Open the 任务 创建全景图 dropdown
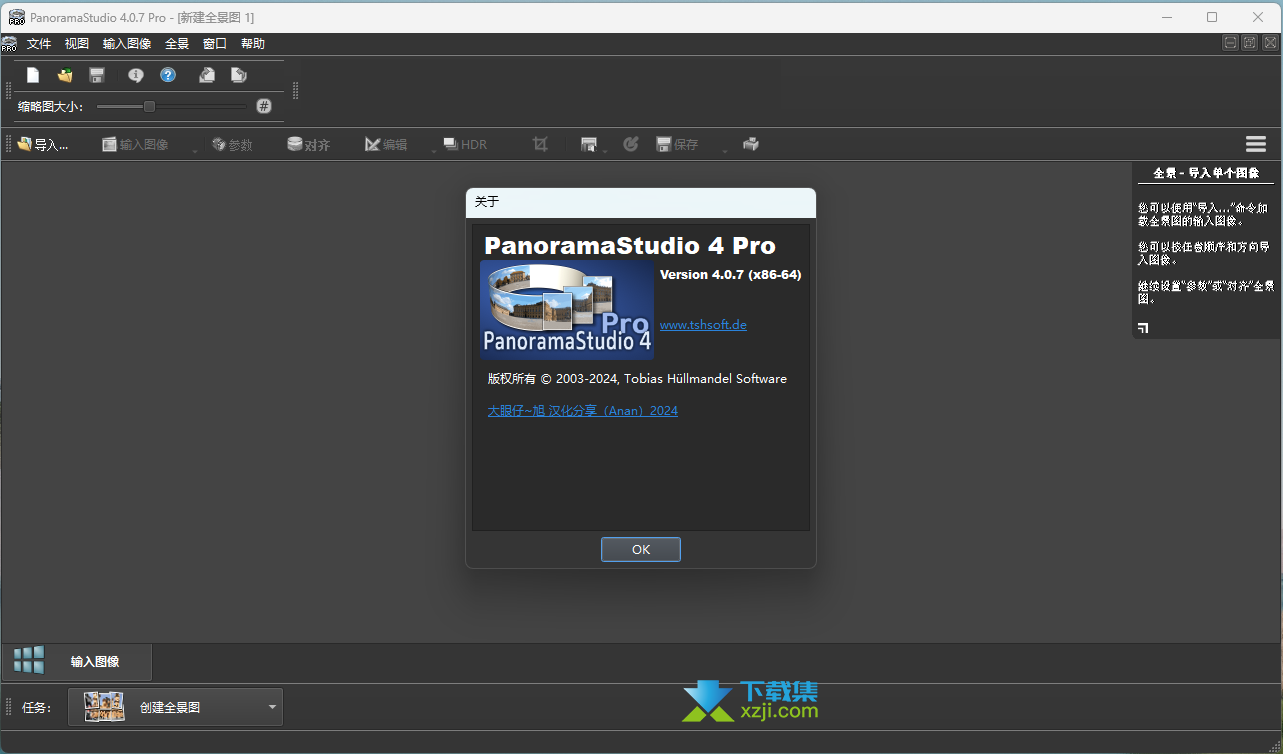Image resolution: width=1283 pixels, height=754 pixels. pos(175,707)
